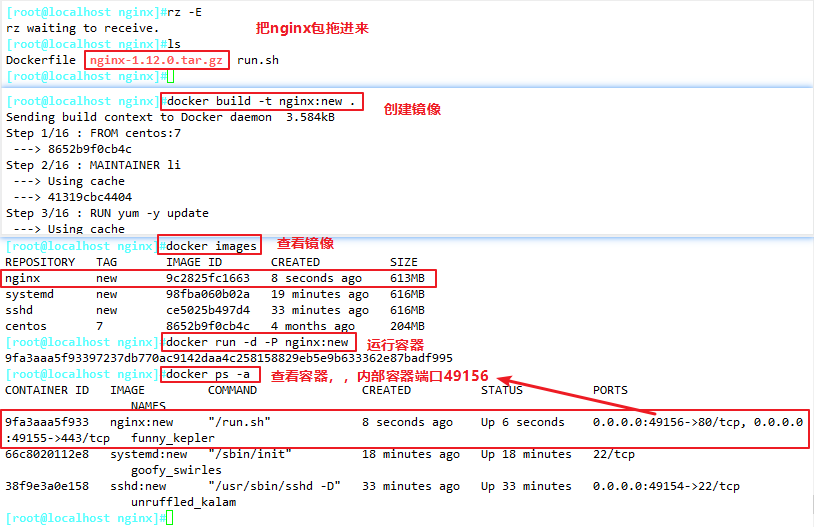Select the '/sbin/init' command entry
Image resolution: width=814 pixels, height=527 pixels.
click(x=250, y=454)
